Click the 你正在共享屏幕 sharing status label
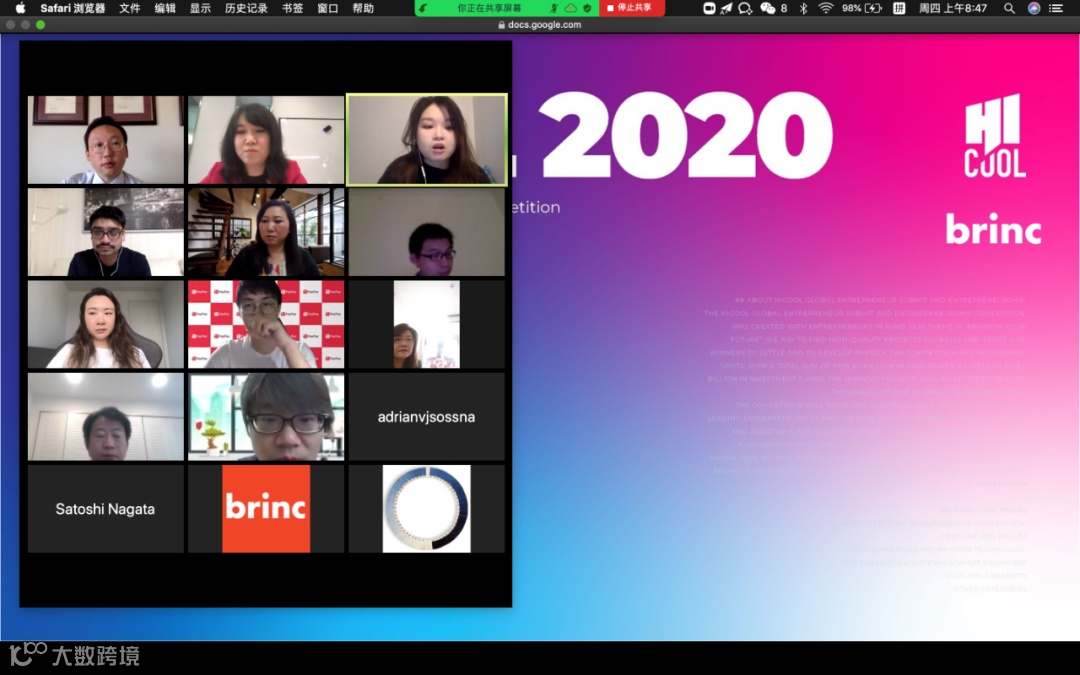 [x=490, y=8]
